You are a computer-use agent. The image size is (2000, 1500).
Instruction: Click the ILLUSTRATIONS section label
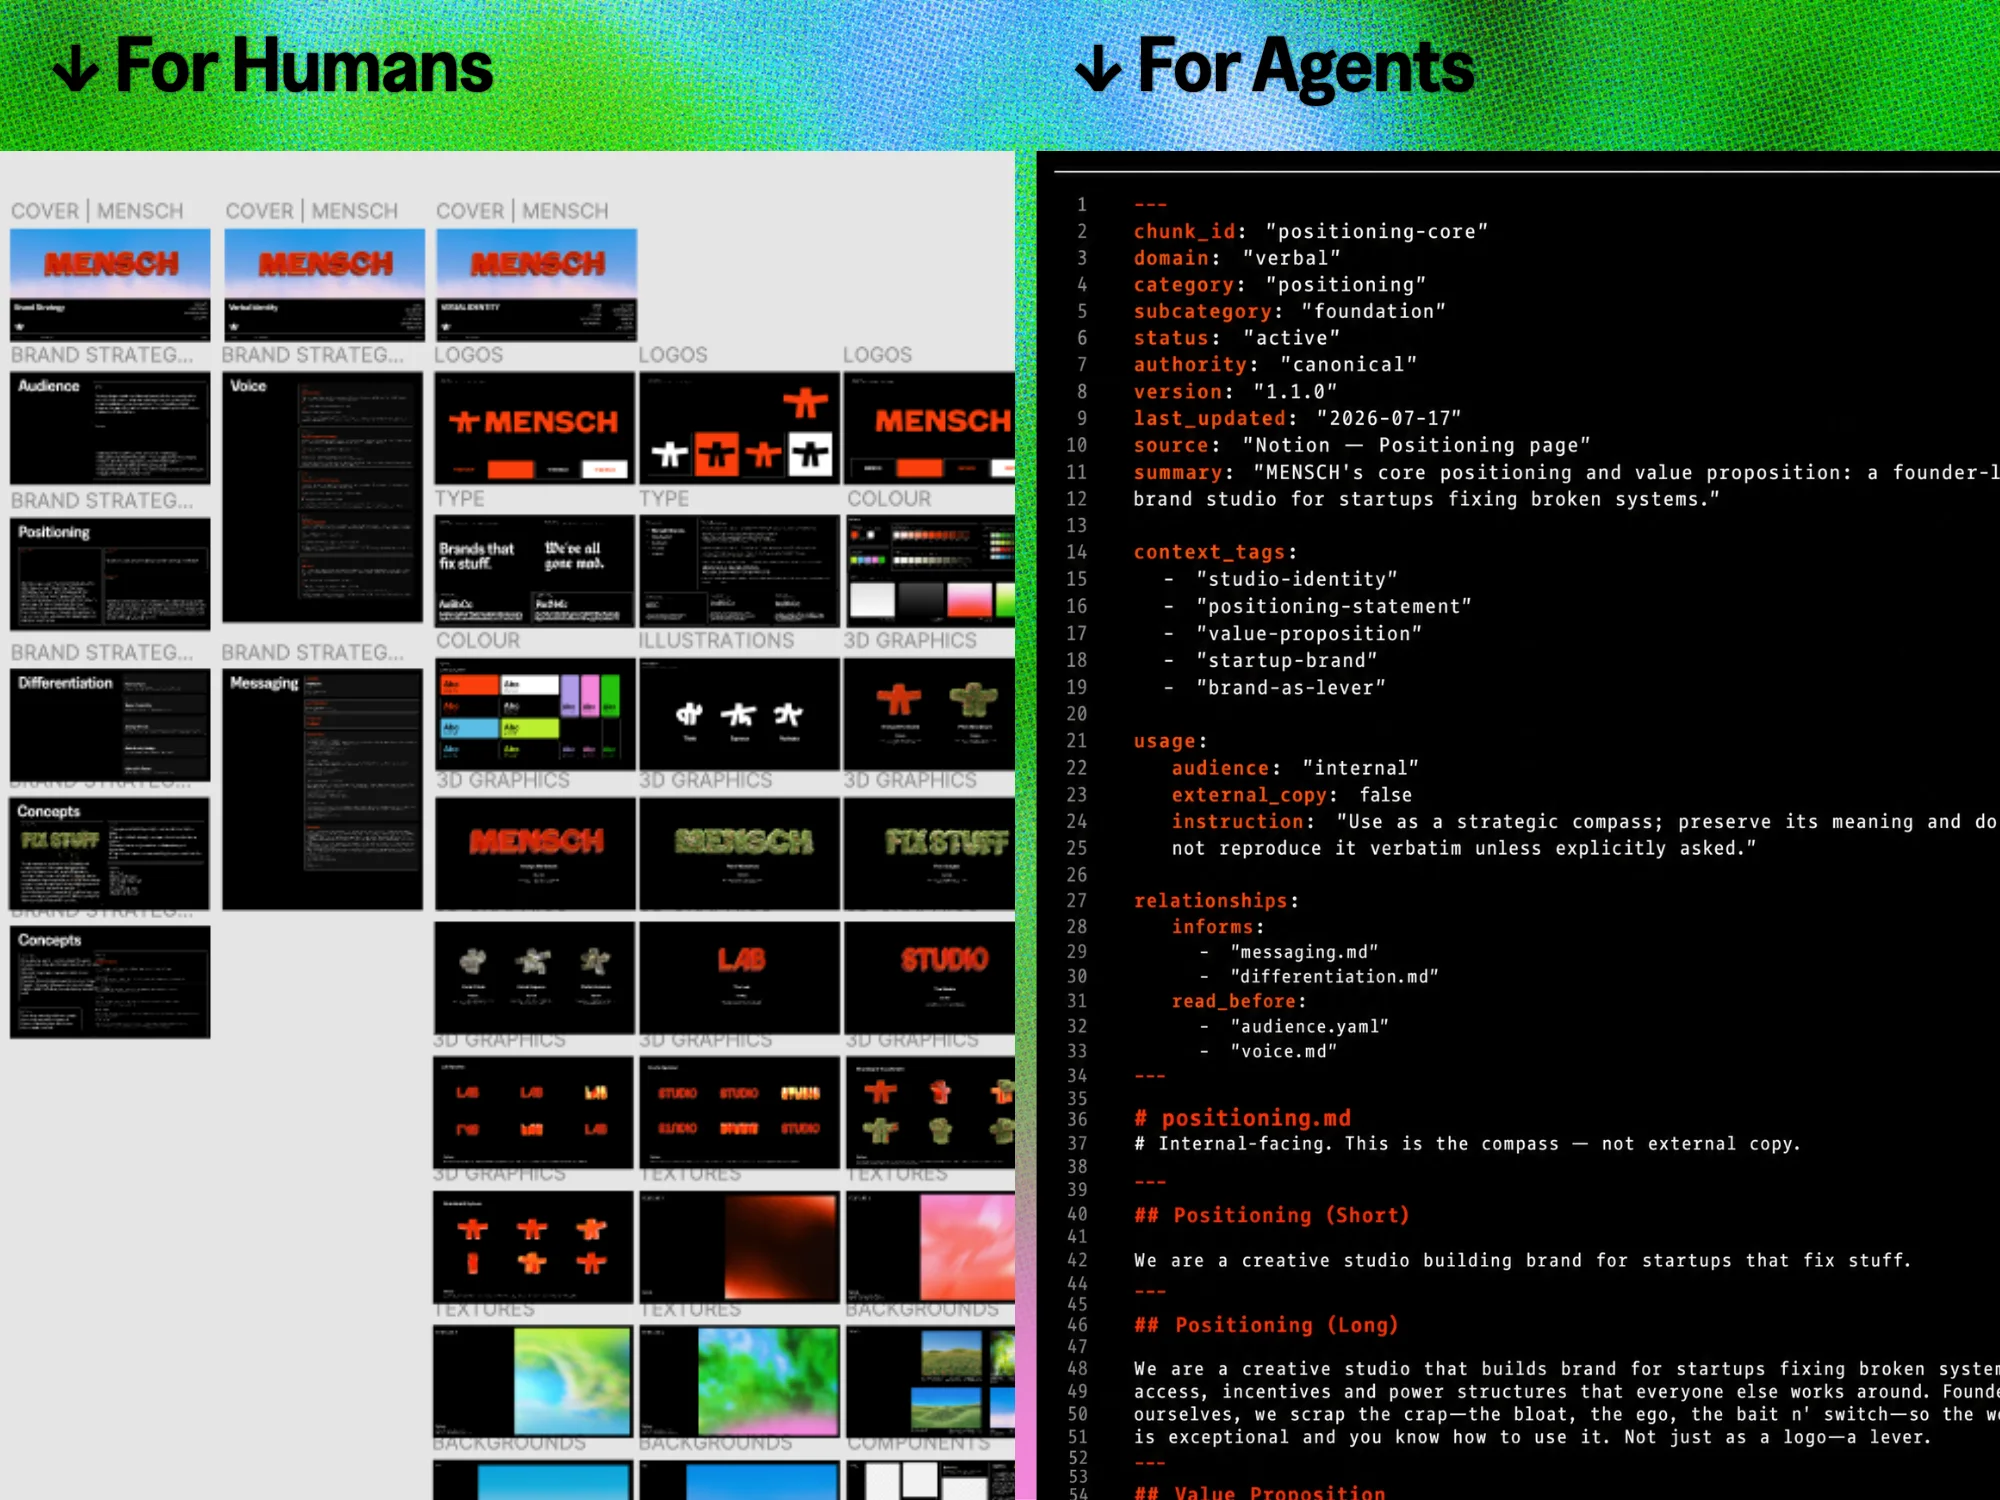tap(716, 640)
